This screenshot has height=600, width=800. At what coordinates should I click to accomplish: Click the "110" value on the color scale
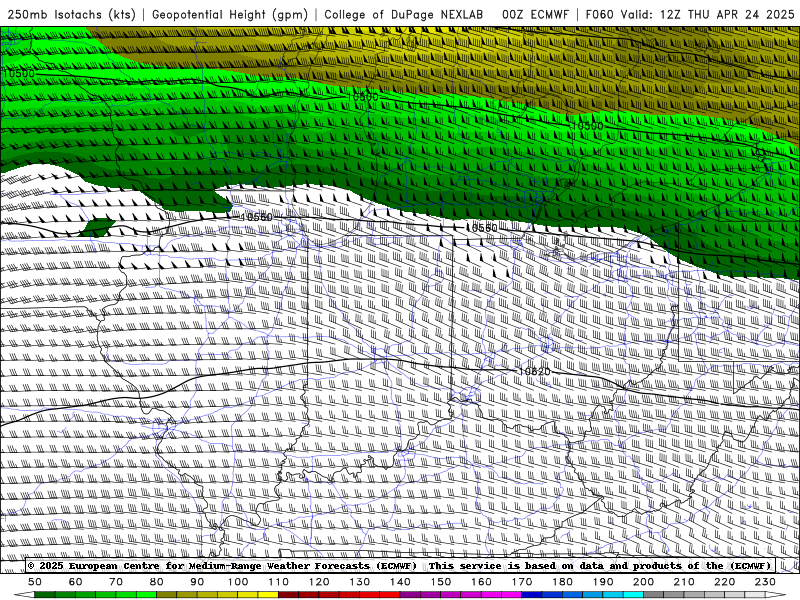pos(279,582)
